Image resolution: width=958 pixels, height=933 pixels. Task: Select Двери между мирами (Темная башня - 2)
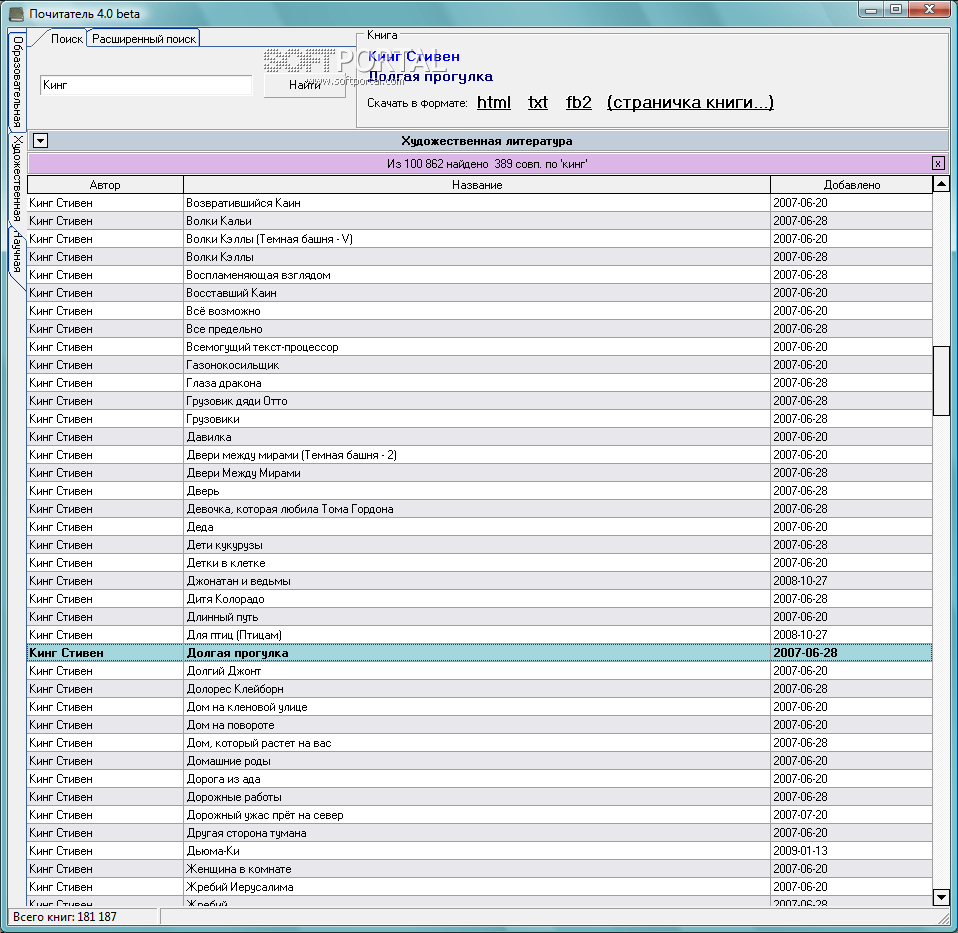click(480, 455)
